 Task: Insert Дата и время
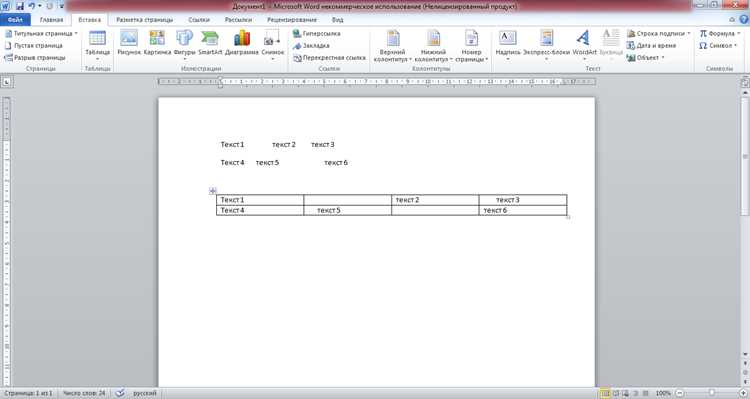point(651,45)
